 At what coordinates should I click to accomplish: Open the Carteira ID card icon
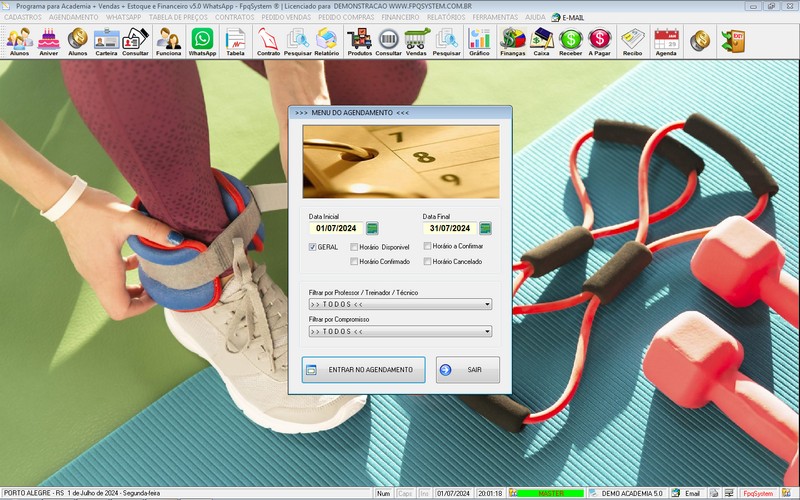[106, 41]
